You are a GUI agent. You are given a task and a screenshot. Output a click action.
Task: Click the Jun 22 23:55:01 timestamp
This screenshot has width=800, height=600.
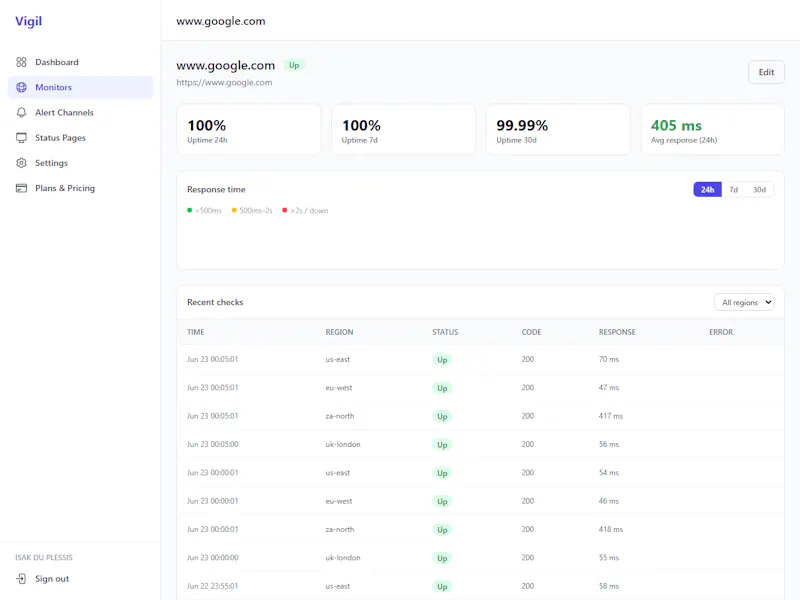pyautogui.click(x=212, y=586)
